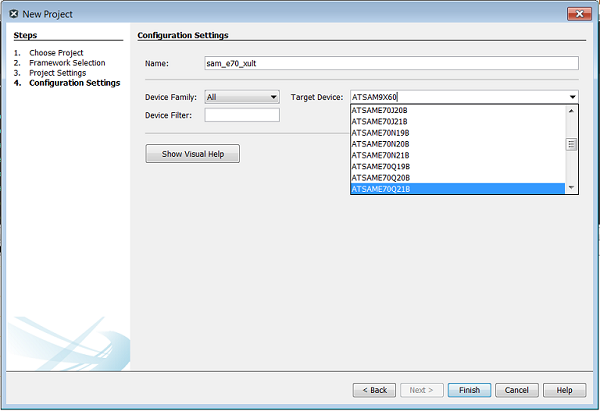The image size is (600, 411).
Task: Select ATSAME70J21B from device list
Action: [458, 122]
